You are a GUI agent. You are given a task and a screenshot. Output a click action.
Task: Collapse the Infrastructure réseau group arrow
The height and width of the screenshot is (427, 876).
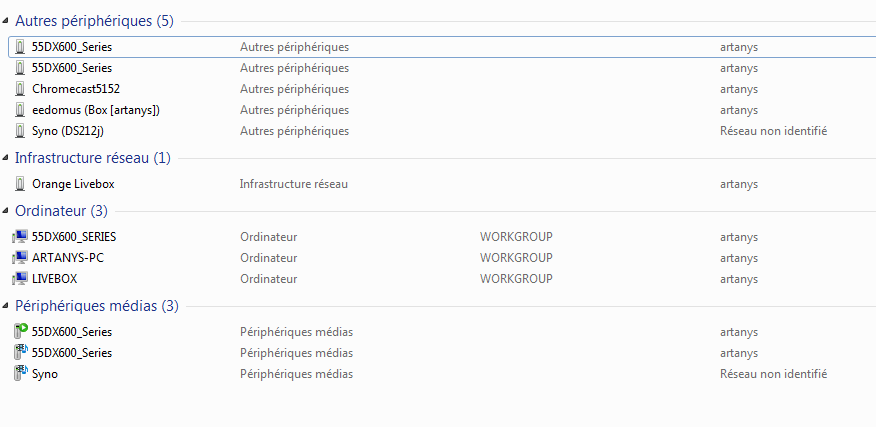[6, 158]
